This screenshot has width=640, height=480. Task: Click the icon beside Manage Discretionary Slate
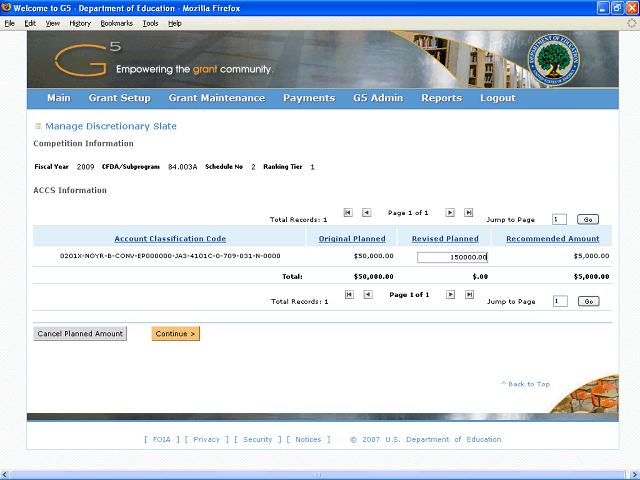(38, 126)
